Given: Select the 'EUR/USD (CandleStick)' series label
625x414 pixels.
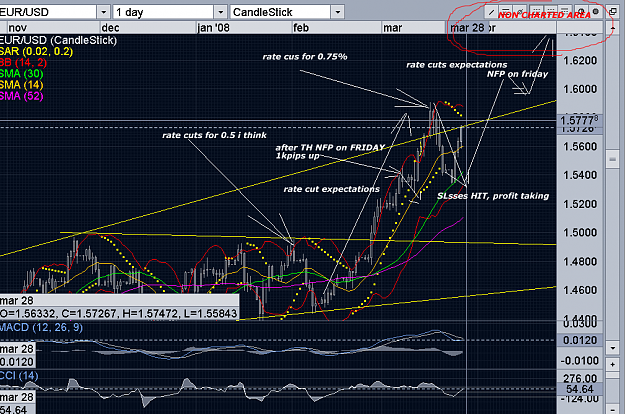Looking at the screenshot, I should tap(58, 40).
